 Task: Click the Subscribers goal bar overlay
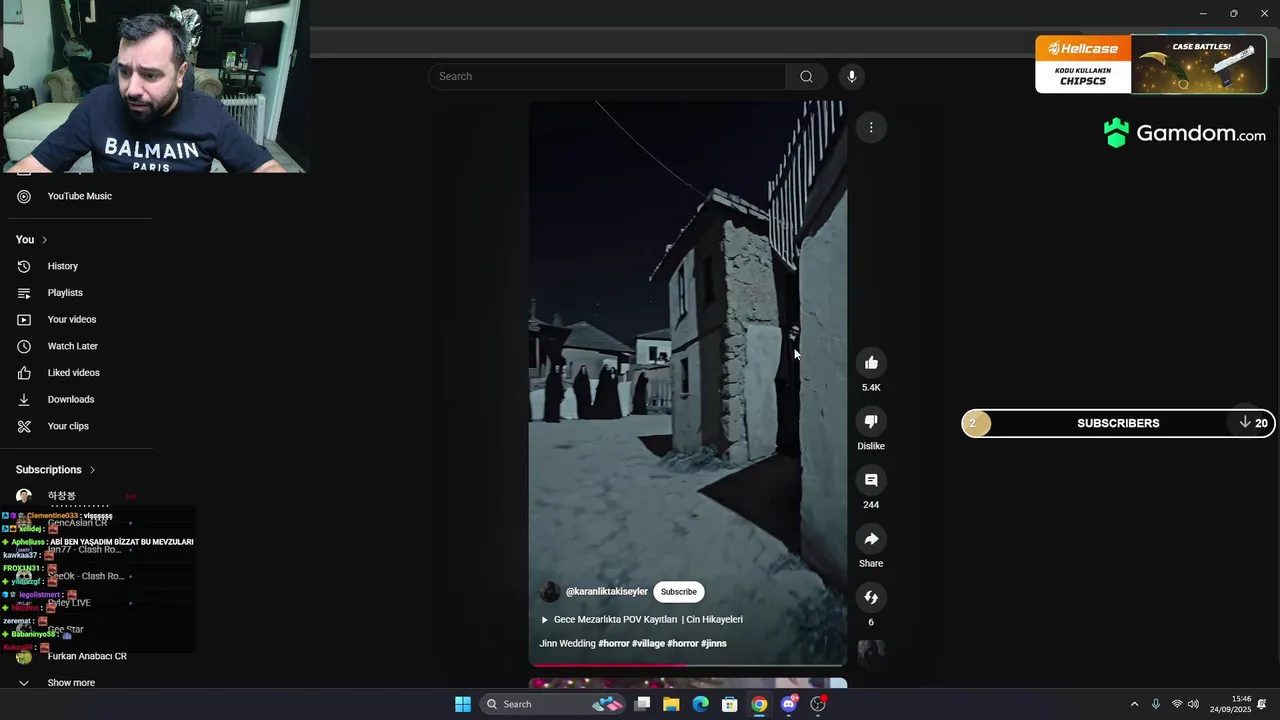click(1118, 423)
